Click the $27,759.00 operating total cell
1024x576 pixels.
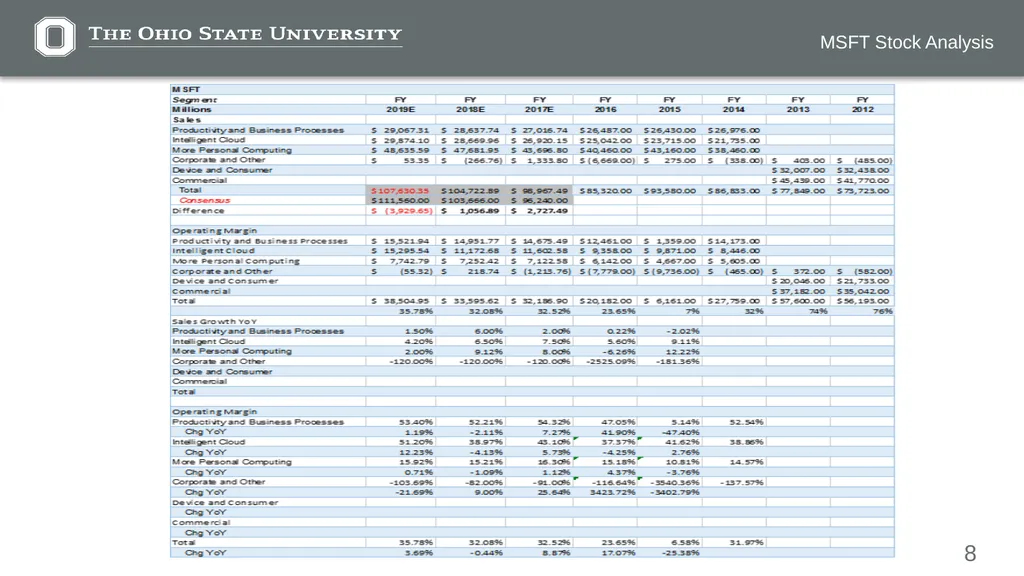click(734, 301)
